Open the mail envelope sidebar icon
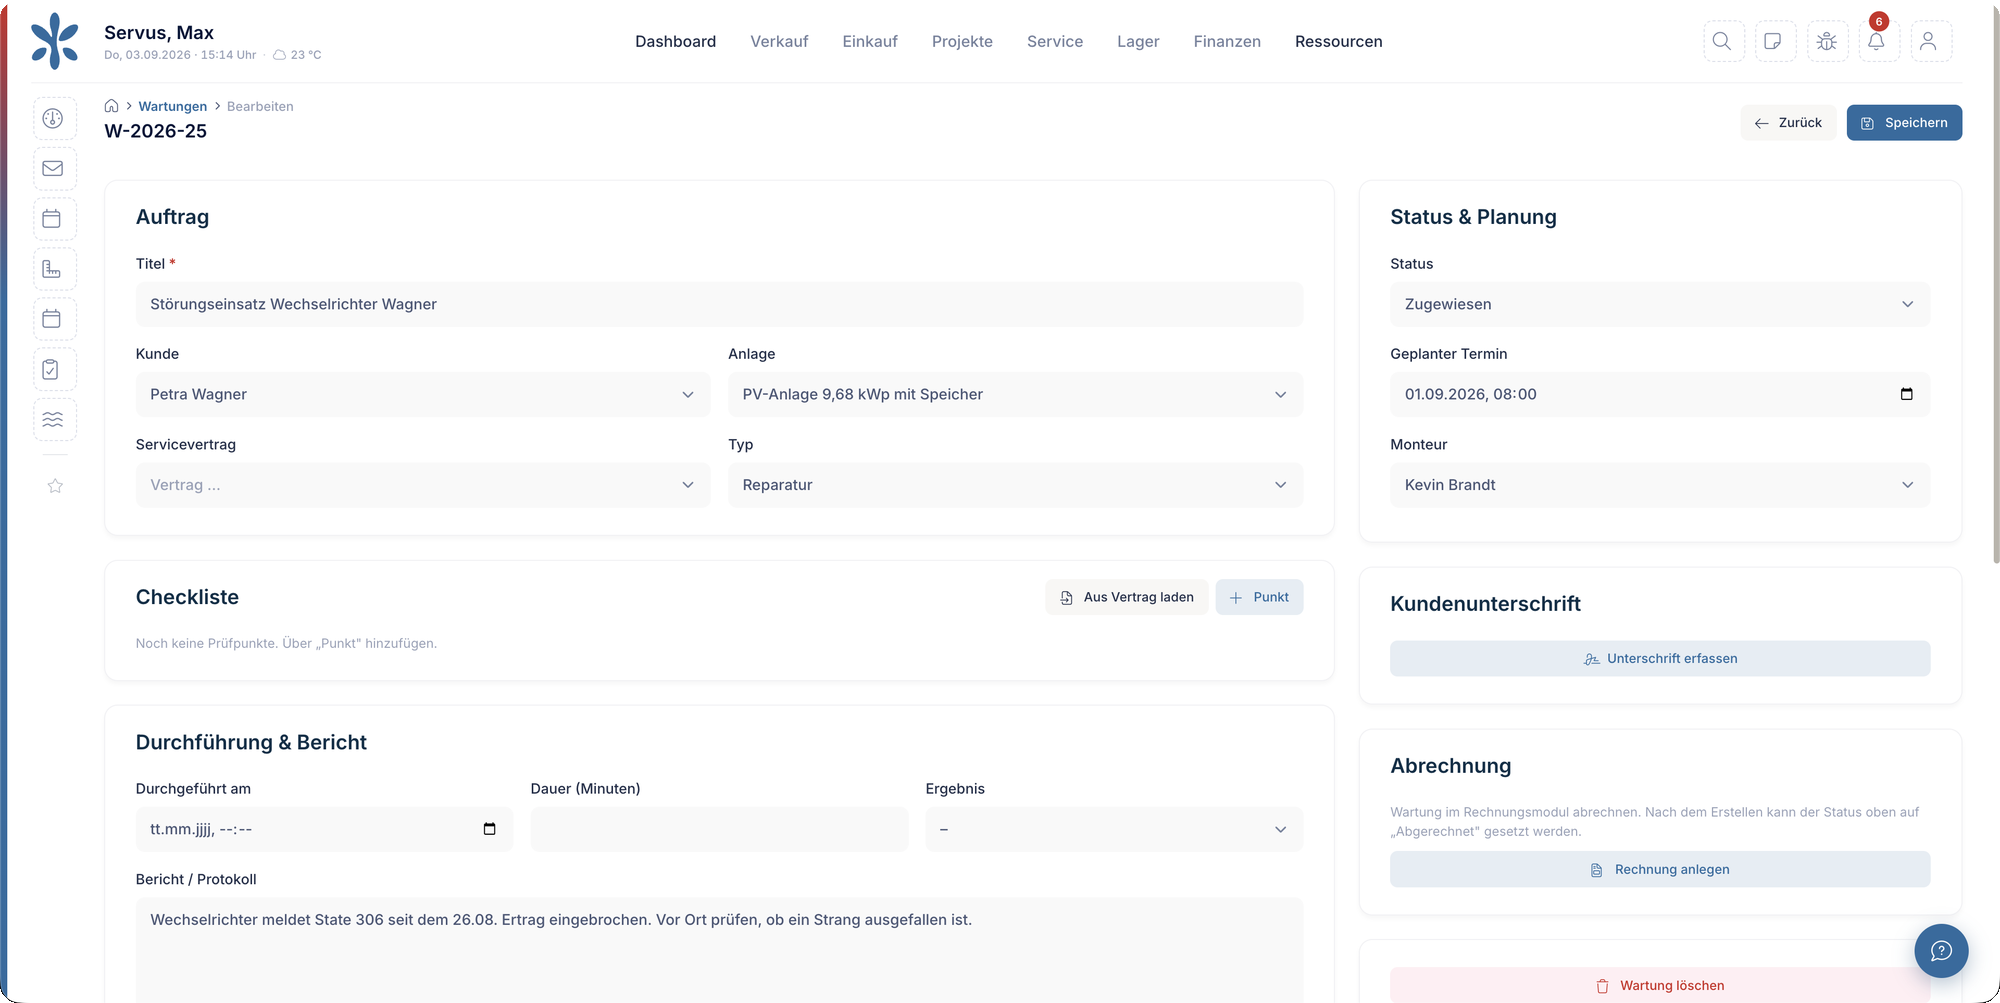This screenshot has width=2000, height=1003. tap(54, 169)
